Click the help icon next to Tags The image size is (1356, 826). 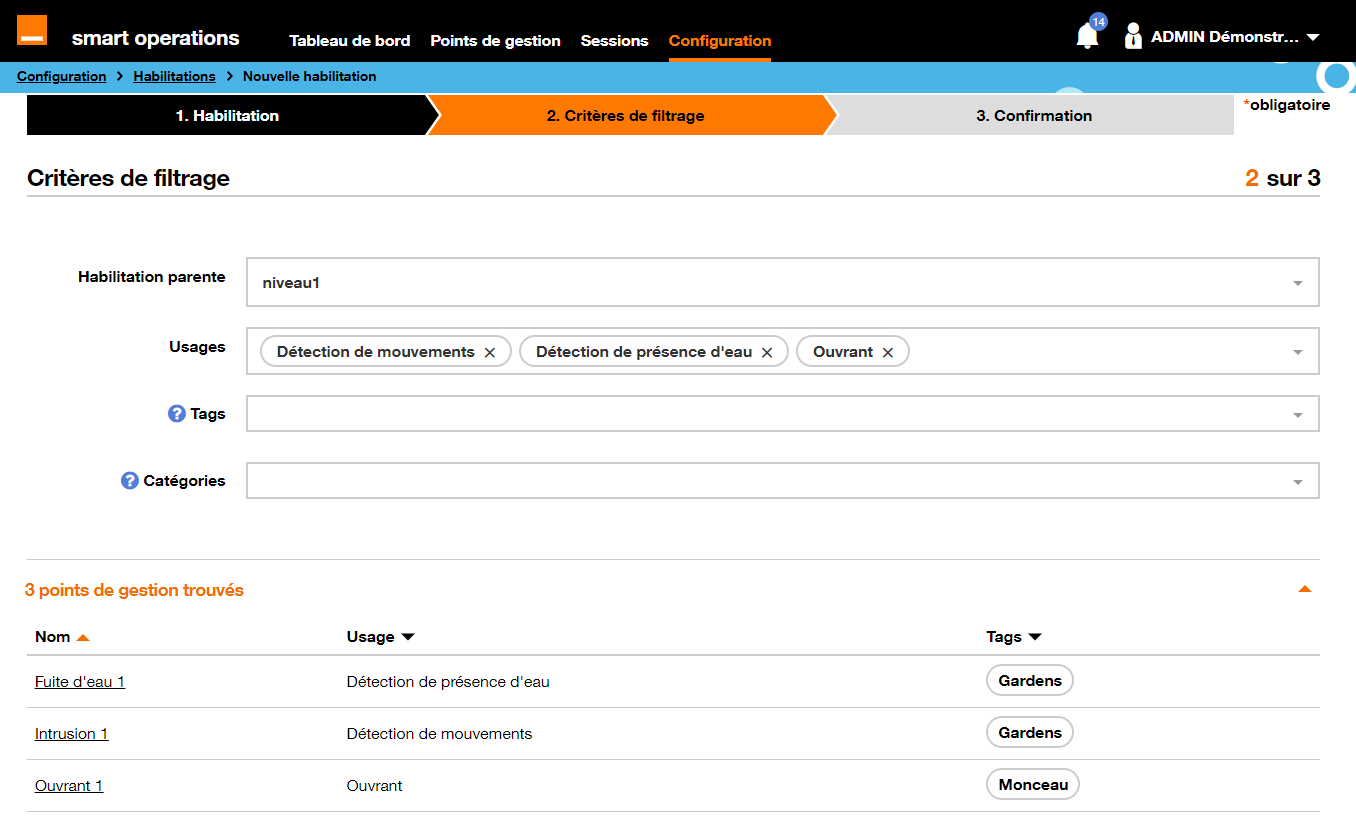(x=175, y=413)
